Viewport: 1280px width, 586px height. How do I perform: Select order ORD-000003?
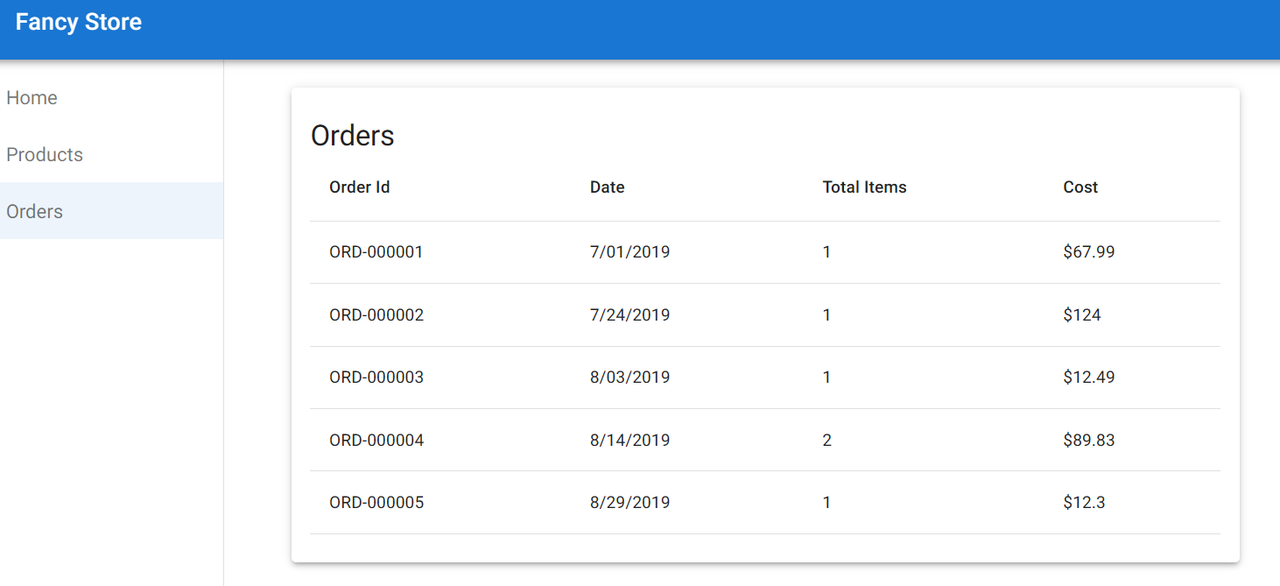click(x=376, y=377)
